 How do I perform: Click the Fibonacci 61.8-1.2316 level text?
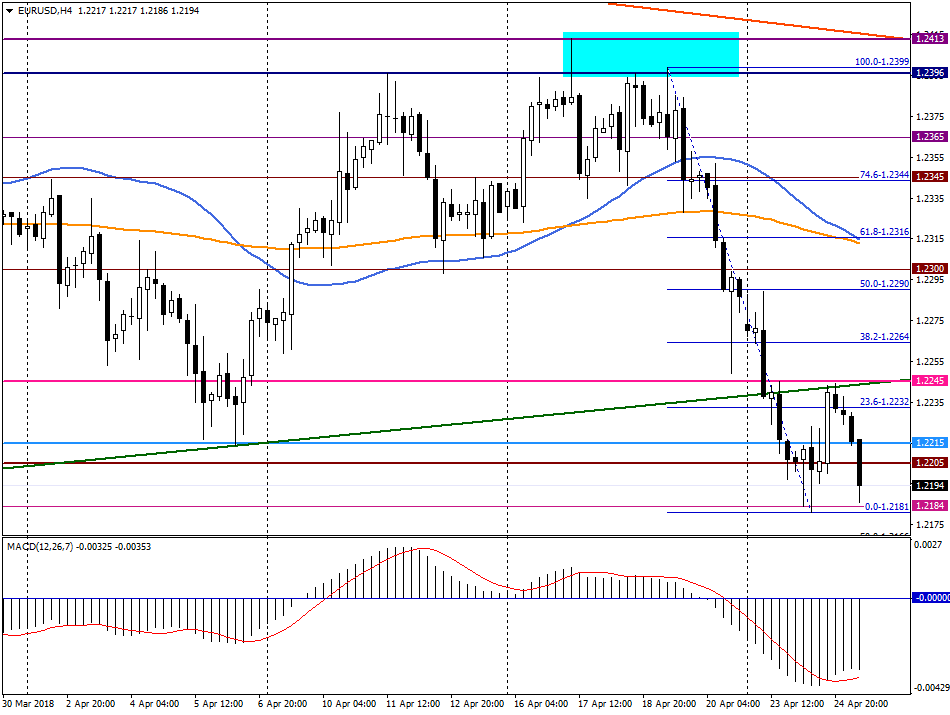pyautogui.click(x=884, y=232)
